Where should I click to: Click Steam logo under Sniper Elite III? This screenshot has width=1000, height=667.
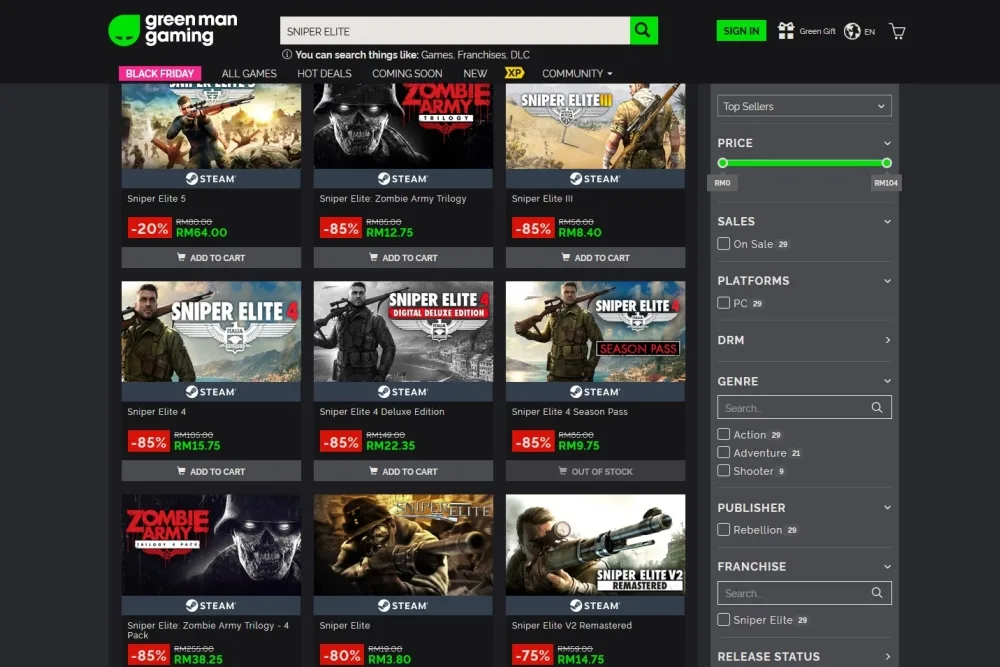coord(595,179)
